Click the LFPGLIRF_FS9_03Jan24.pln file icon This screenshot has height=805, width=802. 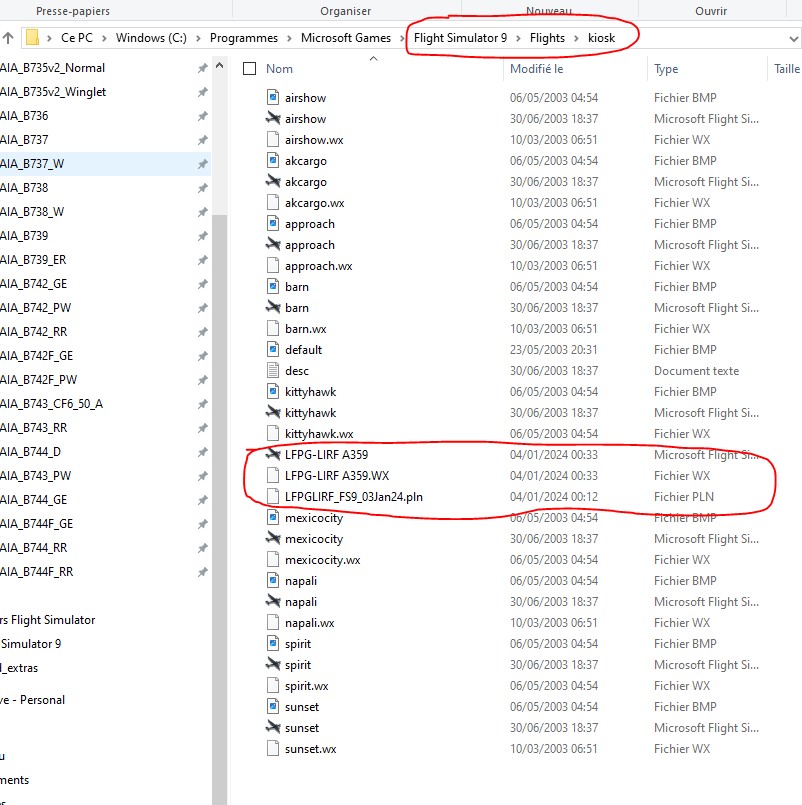[x=273, y=496]
